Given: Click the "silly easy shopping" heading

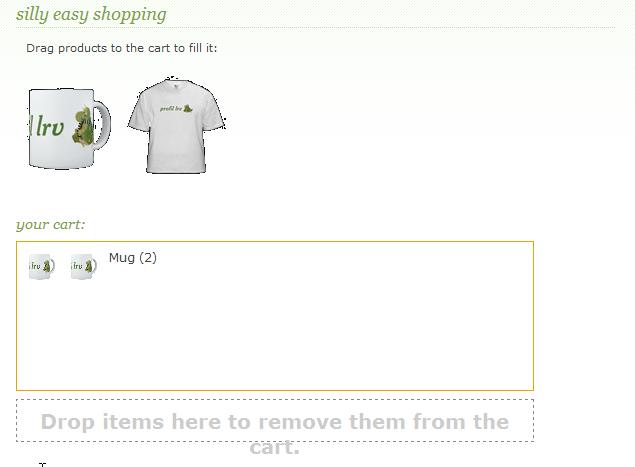Looking at the screenshot, I should (91, 14).
